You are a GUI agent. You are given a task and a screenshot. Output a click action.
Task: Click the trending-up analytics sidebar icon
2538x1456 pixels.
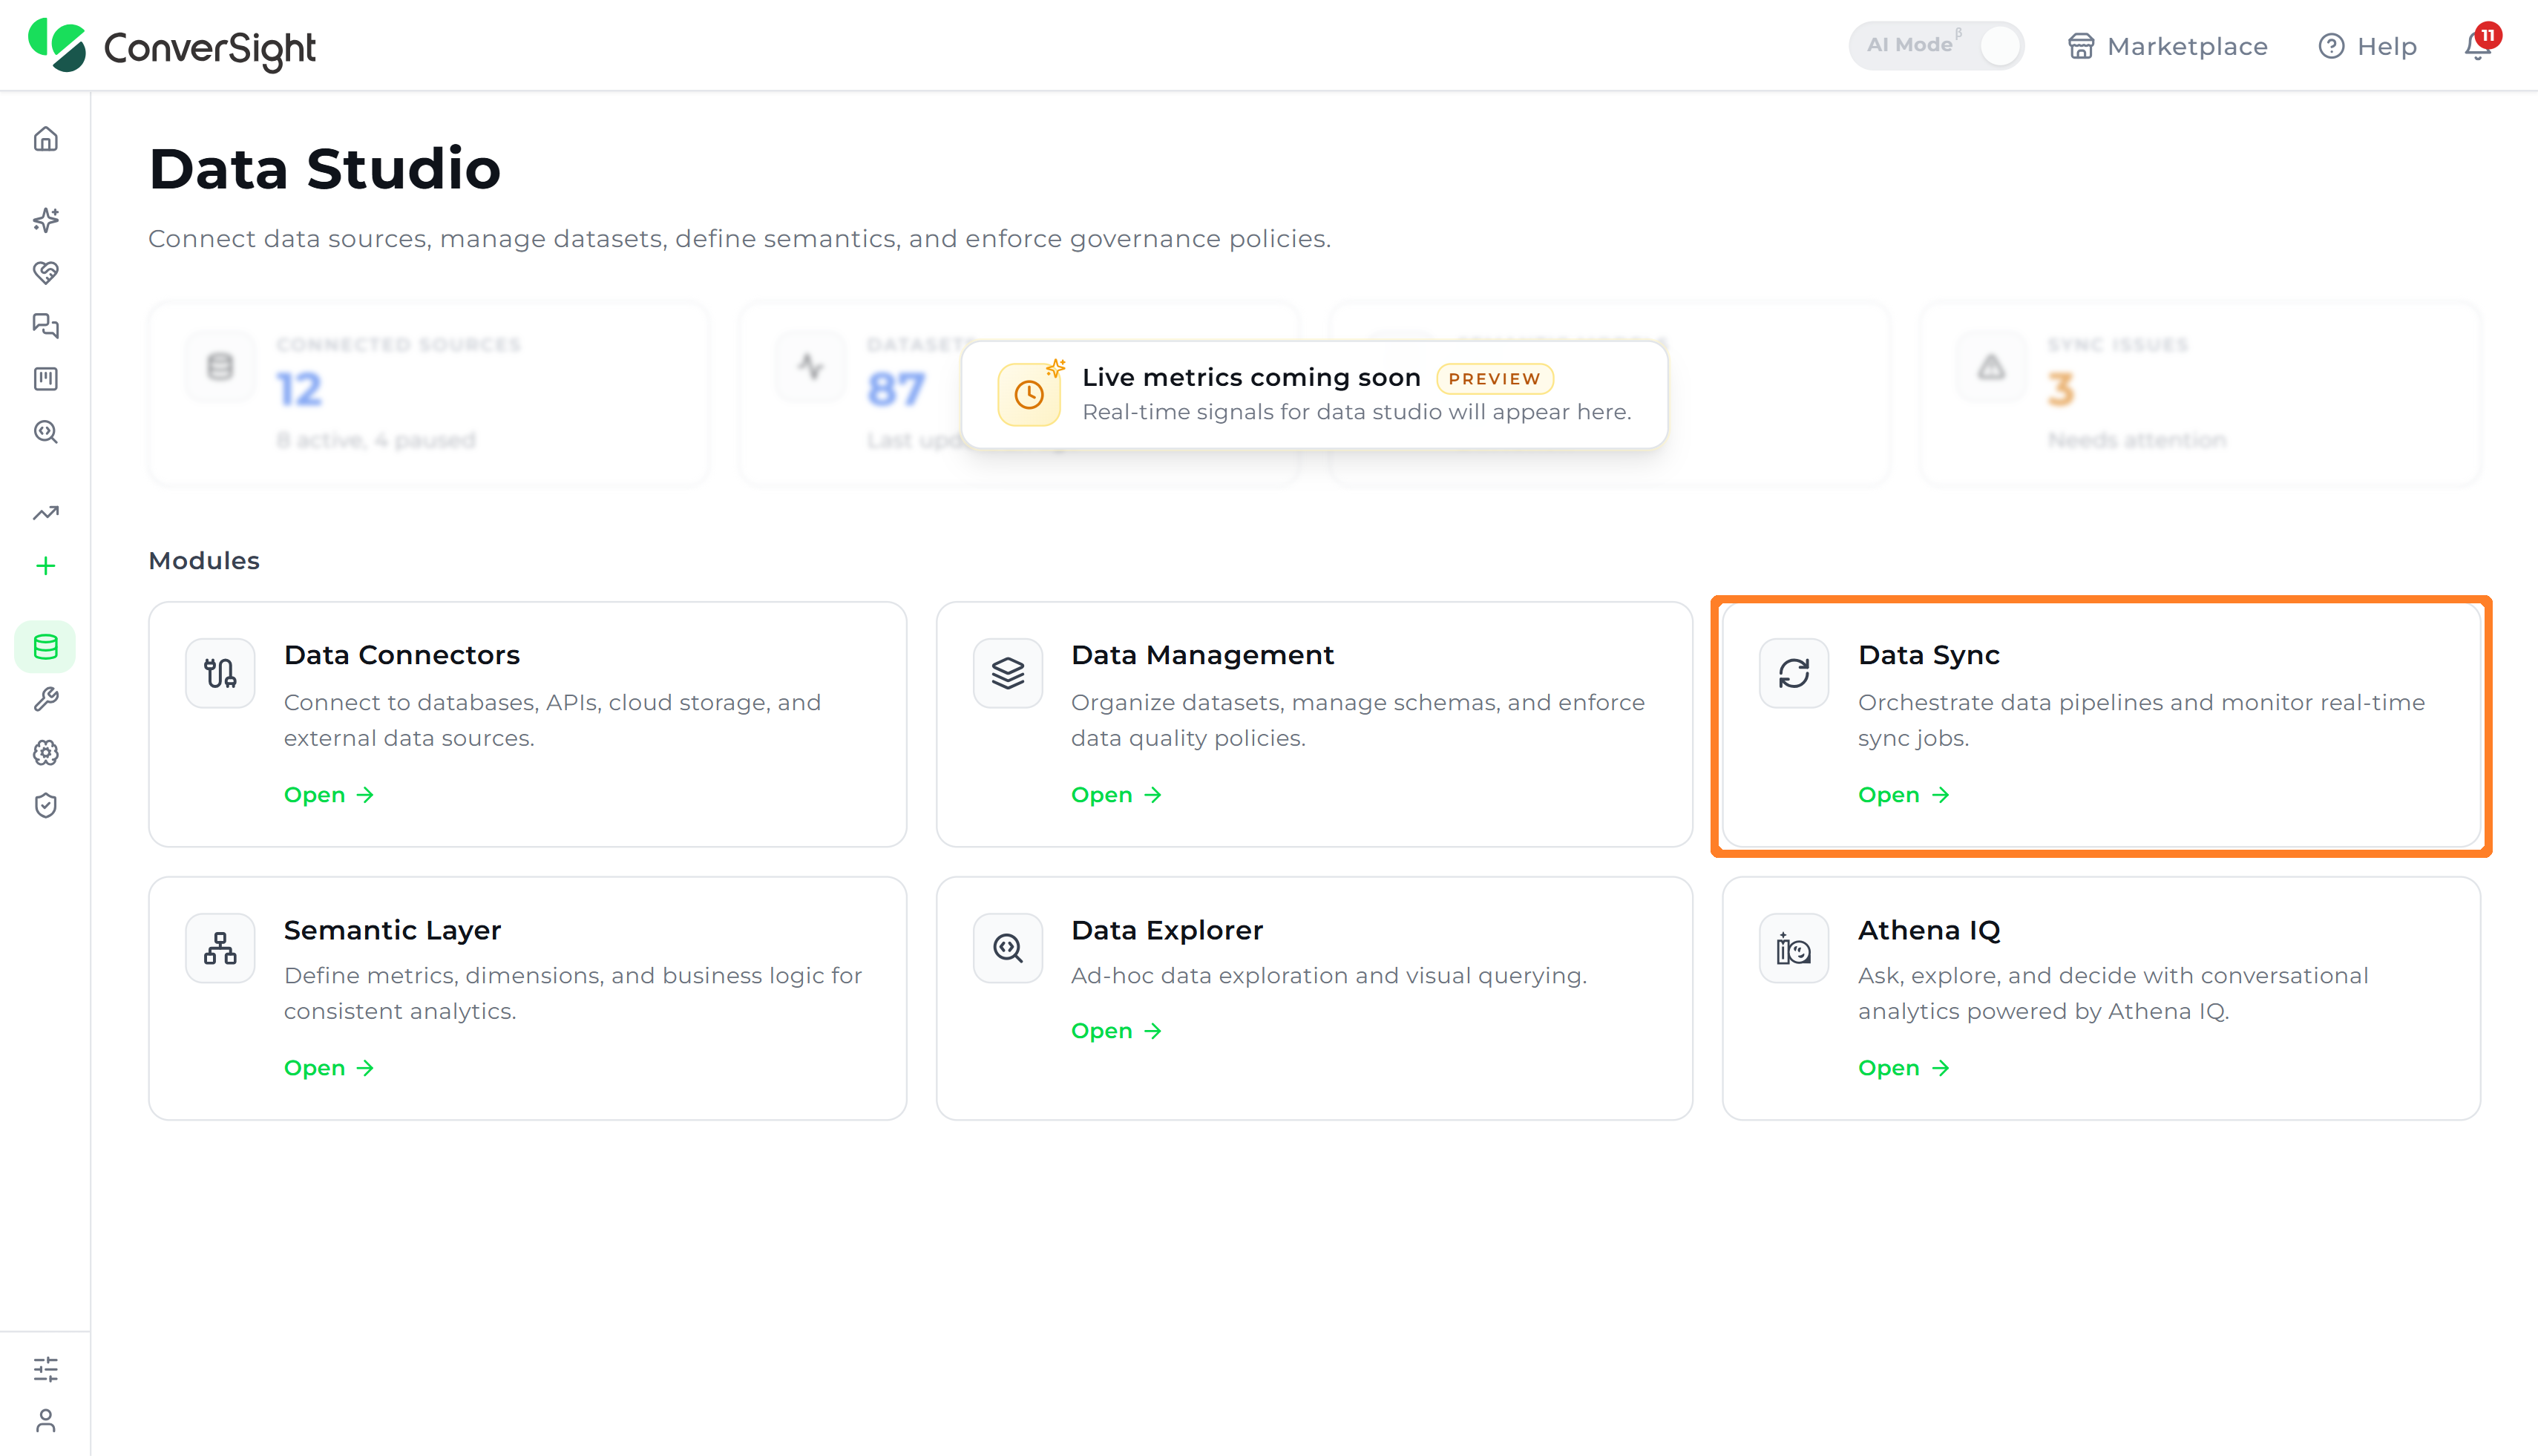[46, 513]
